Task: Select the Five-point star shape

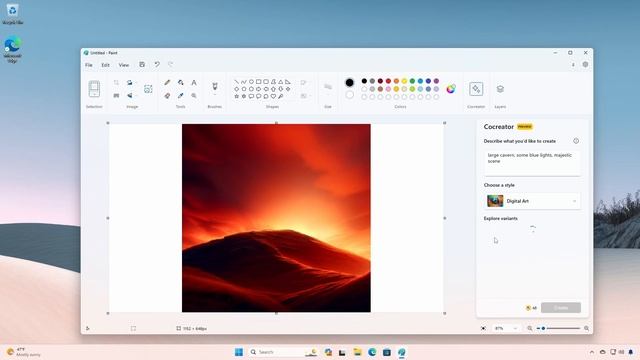Action: pyautogui.click(x=236, y=96)
